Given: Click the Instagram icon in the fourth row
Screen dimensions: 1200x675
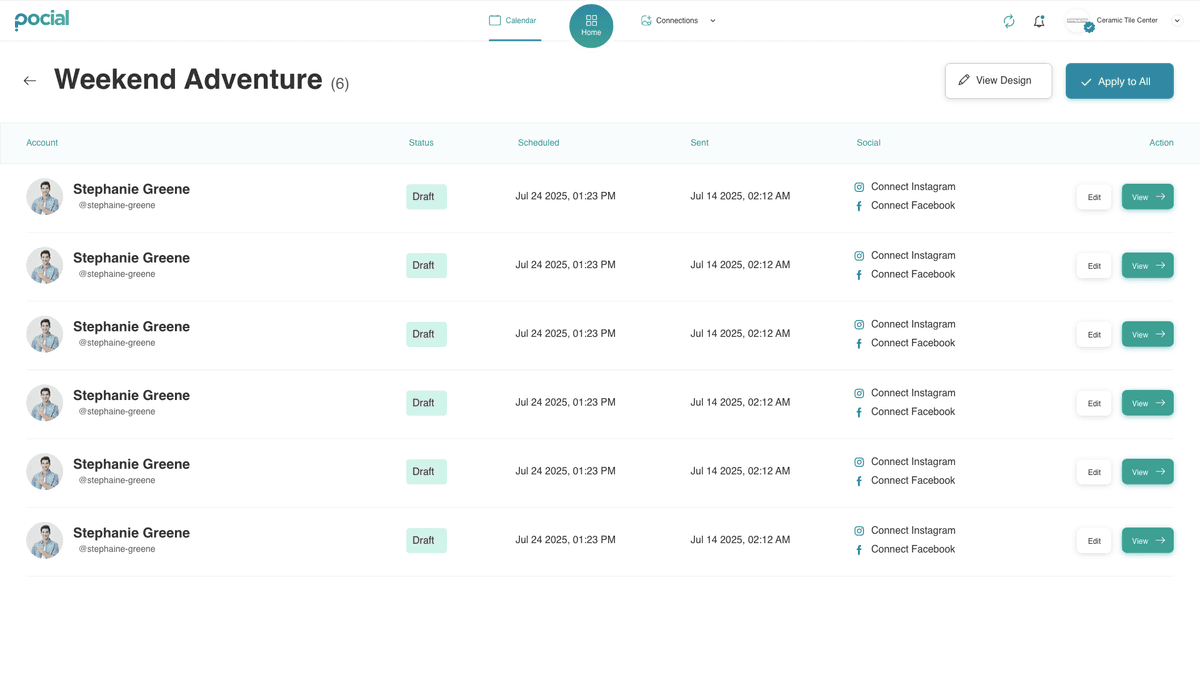Looking at the screenshot, I should [859, 394].
